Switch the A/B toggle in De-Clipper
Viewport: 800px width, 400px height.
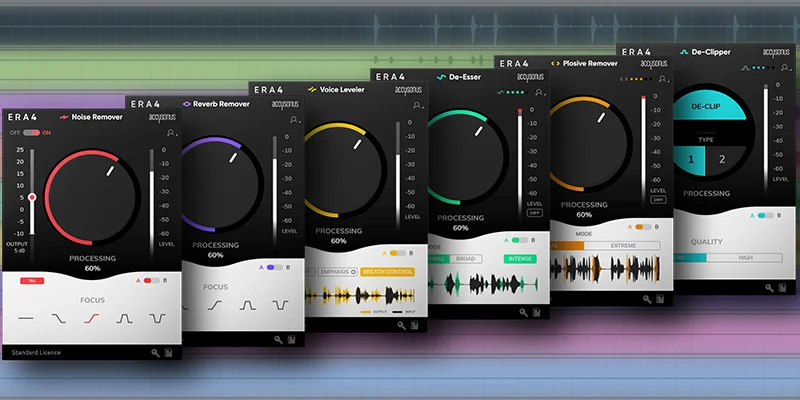coord(766,215)
